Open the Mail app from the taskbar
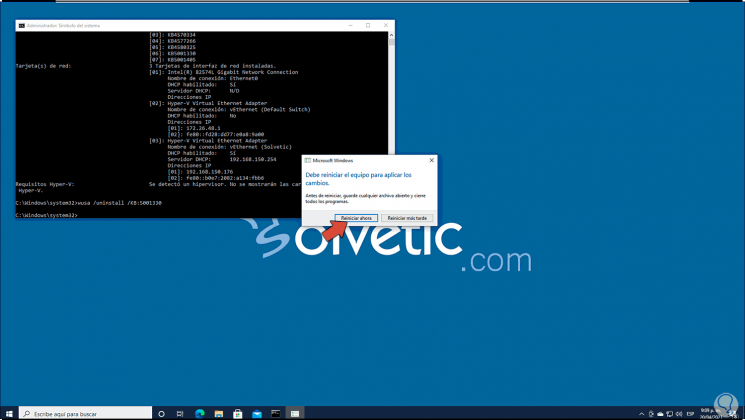 (257, 414)
